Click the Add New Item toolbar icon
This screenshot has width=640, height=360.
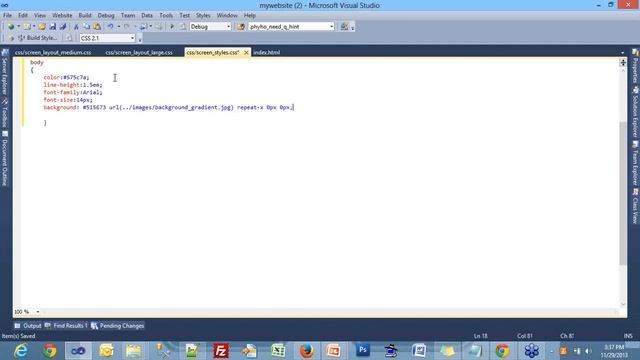[x=27, y=27]
